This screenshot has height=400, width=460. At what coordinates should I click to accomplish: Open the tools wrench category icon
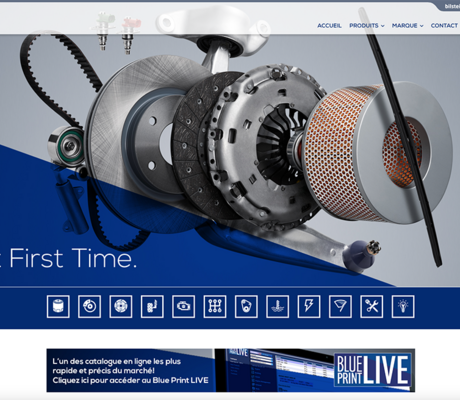tap(372, 306)
